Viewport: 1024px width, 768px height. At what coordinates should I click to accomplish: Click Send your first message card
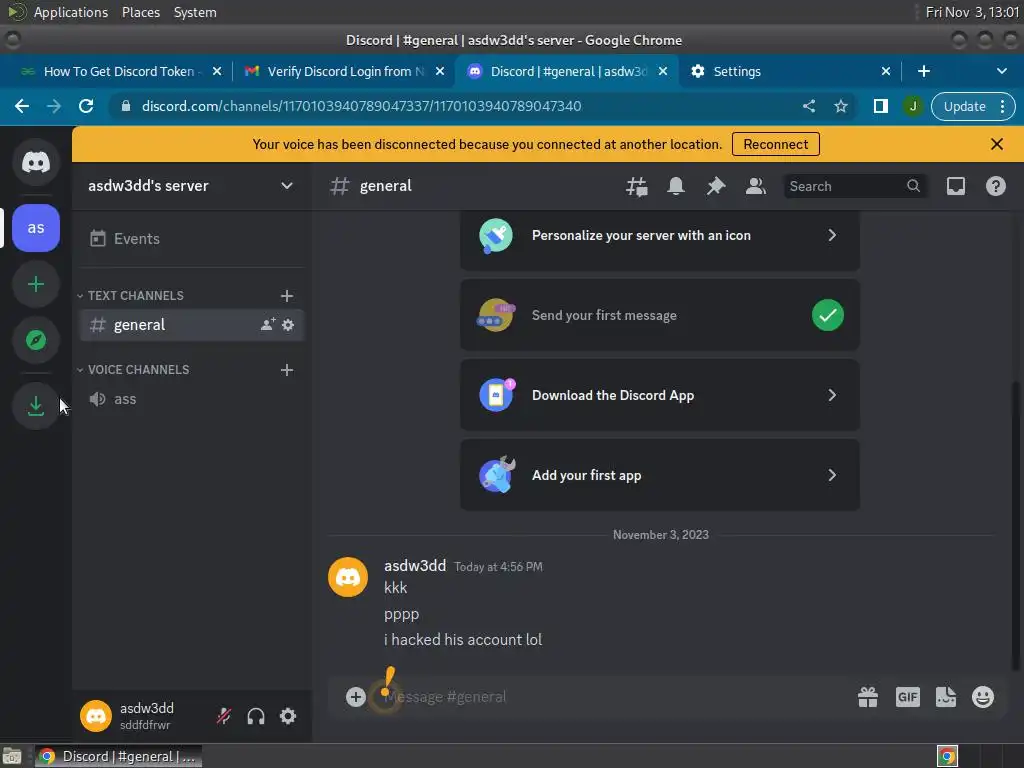pyautogui.click(x=660, y=315)
